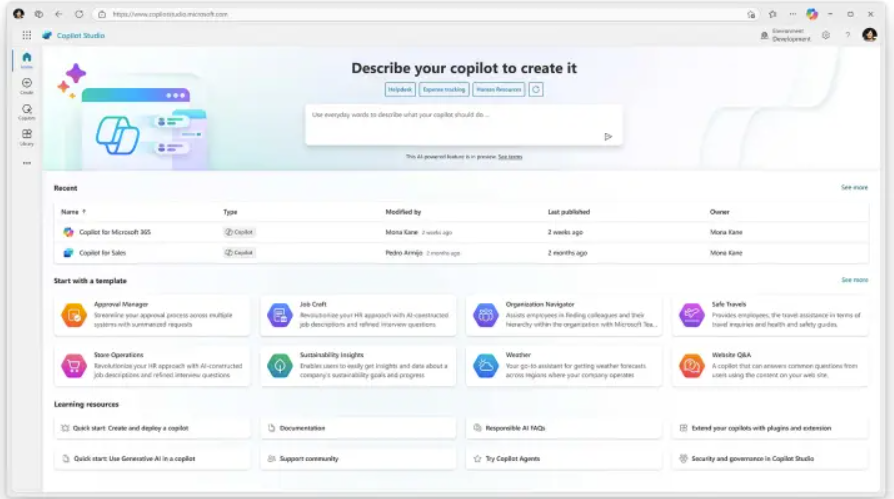This screenshot has height=499, width=894.
Task: Click the Organization Navigator template icon
Action: [x=486, y=315]
